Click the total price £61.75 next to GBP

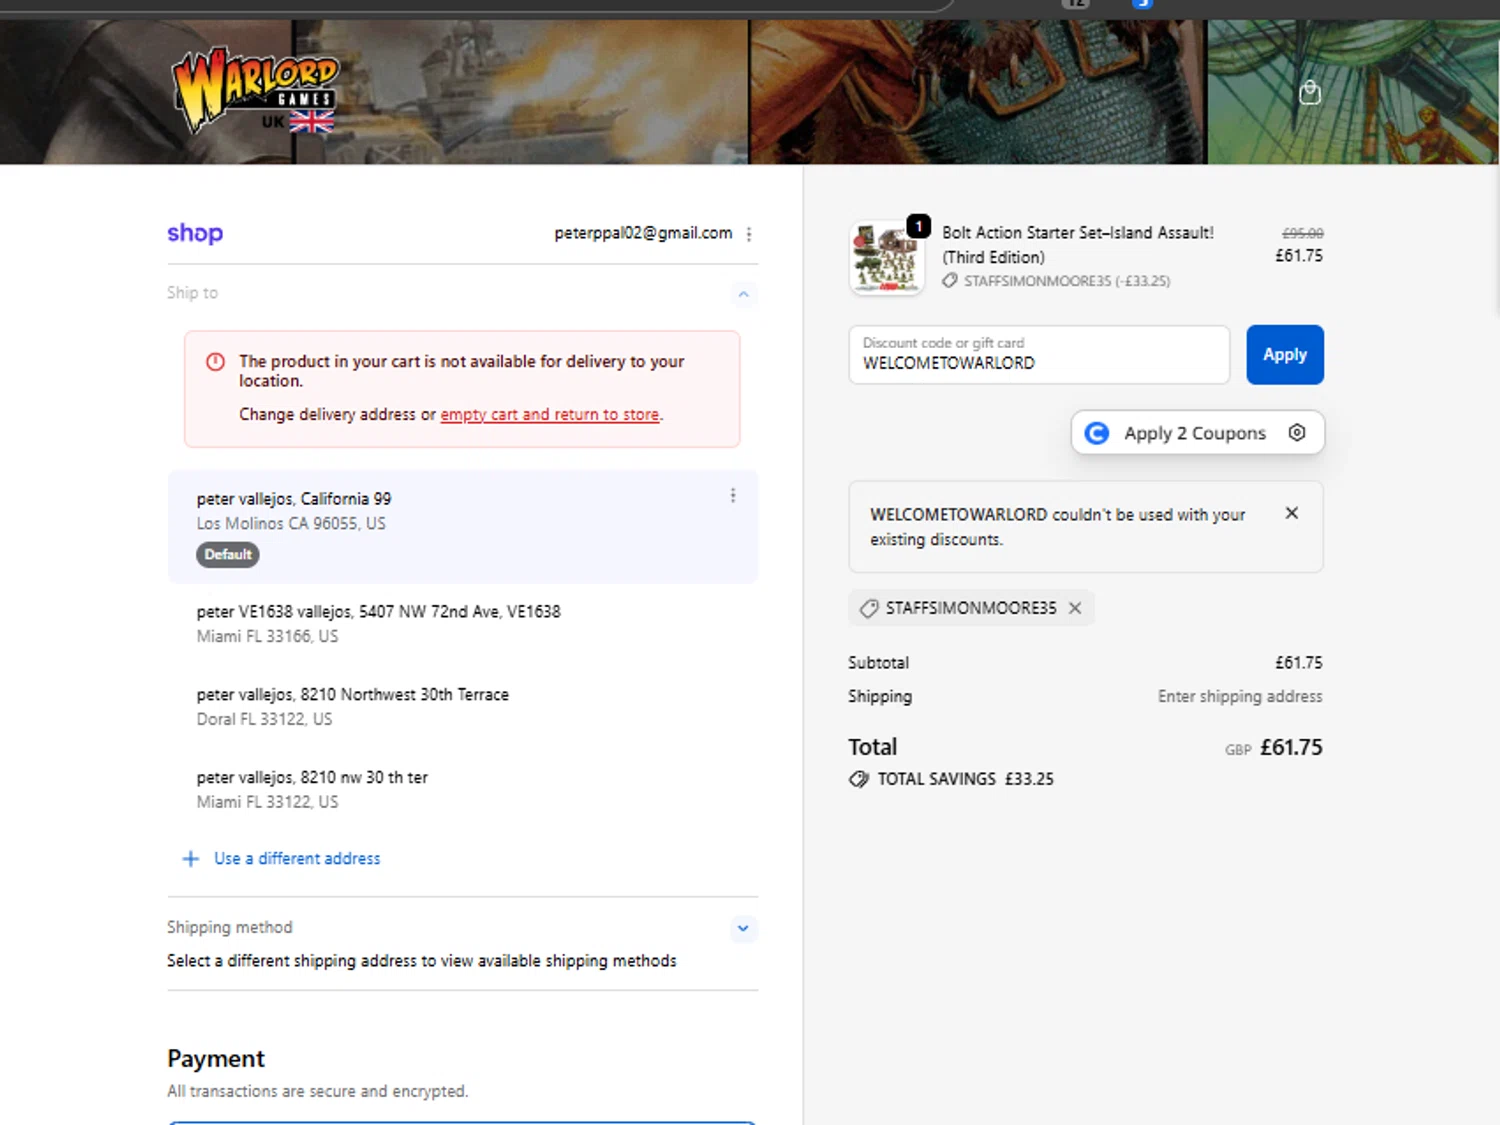(x=1291, y=747)
